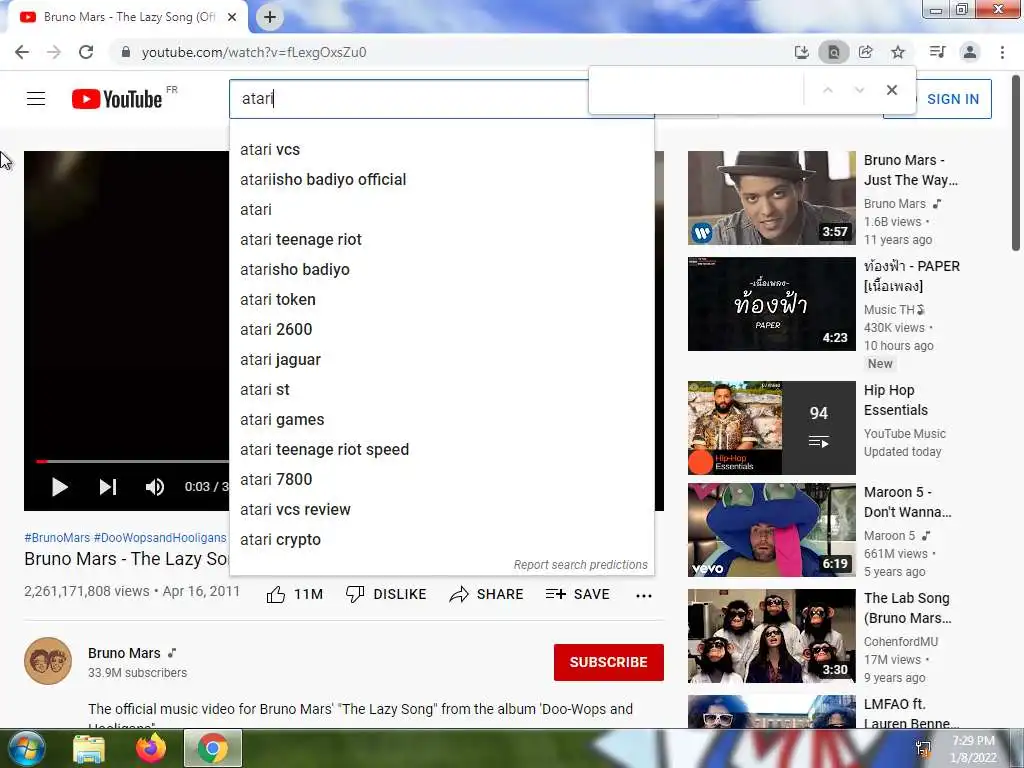Image resolution: width=1024 pixels, height=768 pixels.
Task: Select suggestion 'atarisho badiyo'
Action: tap(441, 270)
